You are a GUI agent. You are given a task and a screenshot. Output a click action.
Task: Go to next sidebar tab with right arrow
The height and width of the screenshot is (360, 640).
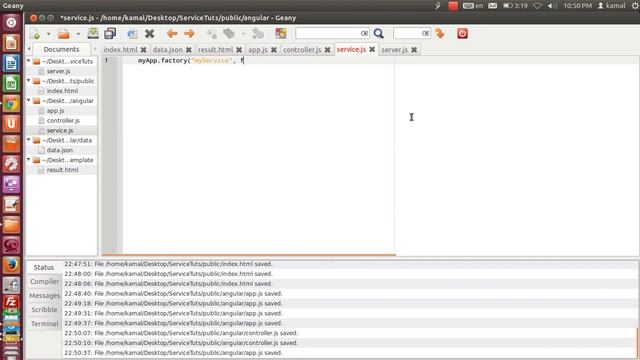click(95, 49)
